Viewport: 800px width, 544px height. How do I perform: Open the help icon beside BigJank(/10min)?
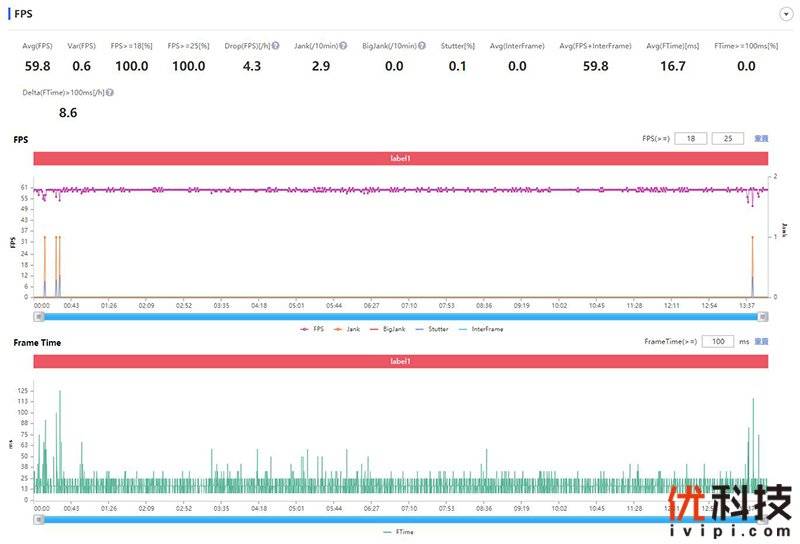point(422,45)
